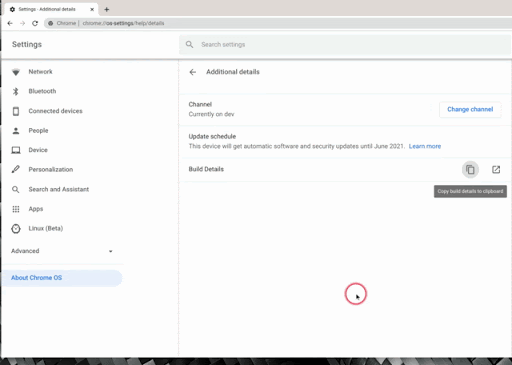This screenshot has width=512, height=365.
Task: Open Connected devices settings
Action: pyautogui.click(x=55, y=111)
